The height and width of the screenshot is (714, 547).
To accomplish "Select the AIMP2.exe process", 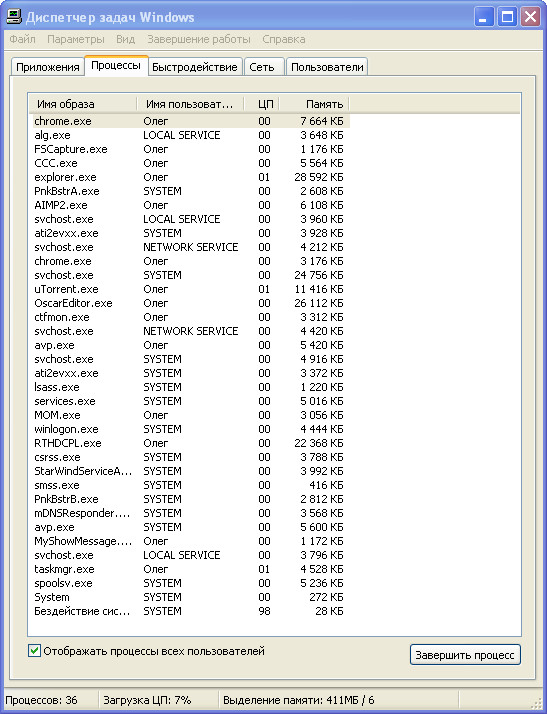I will click(189, 205).
